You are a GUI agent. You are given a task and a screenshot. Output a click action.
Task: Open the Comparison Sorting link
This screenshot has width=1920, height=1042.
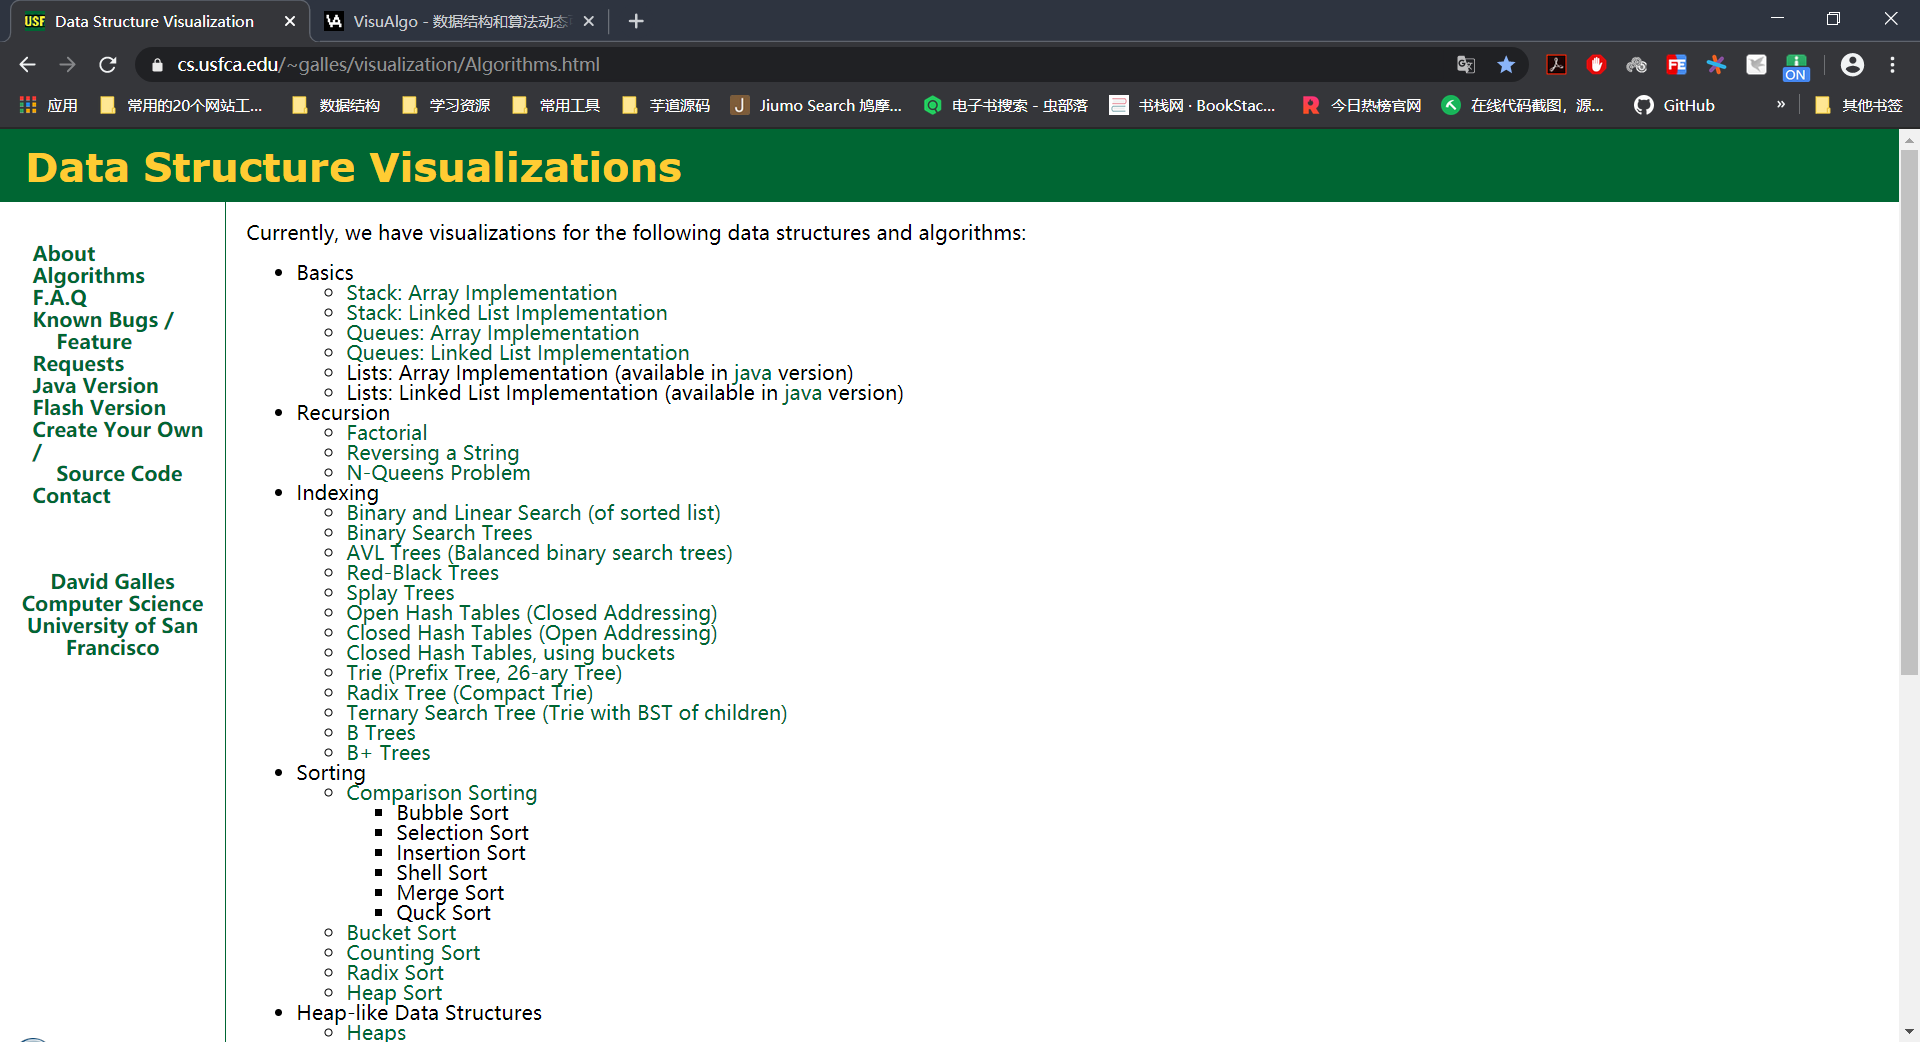(x=442, y=793)
